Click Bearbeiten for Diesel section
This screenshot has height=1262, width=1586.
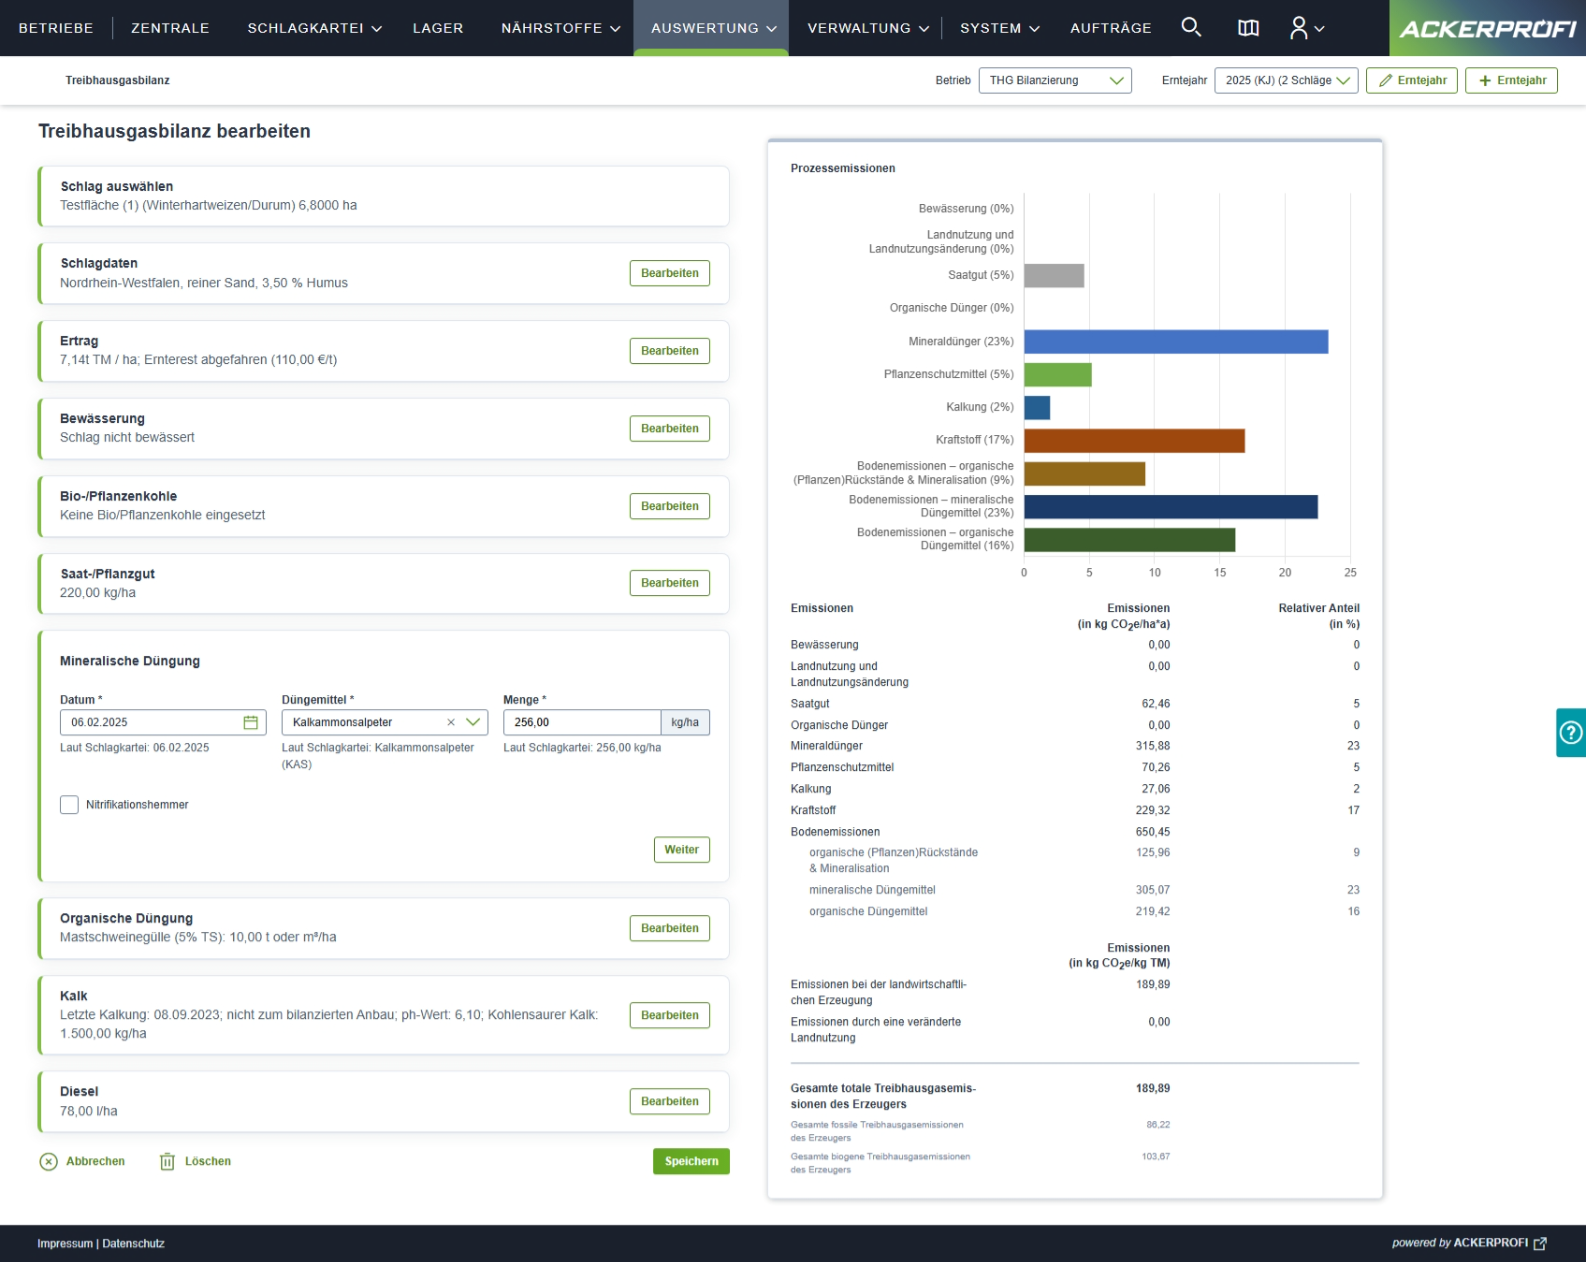point(669,1101)
